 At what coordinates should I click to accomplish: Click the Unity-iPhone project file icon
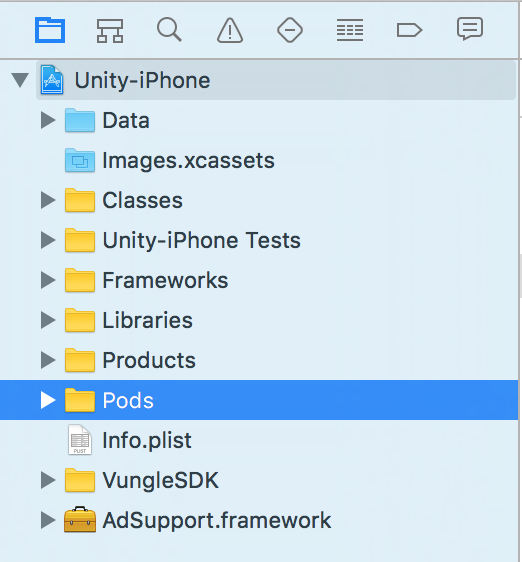[x=52, y=80]
